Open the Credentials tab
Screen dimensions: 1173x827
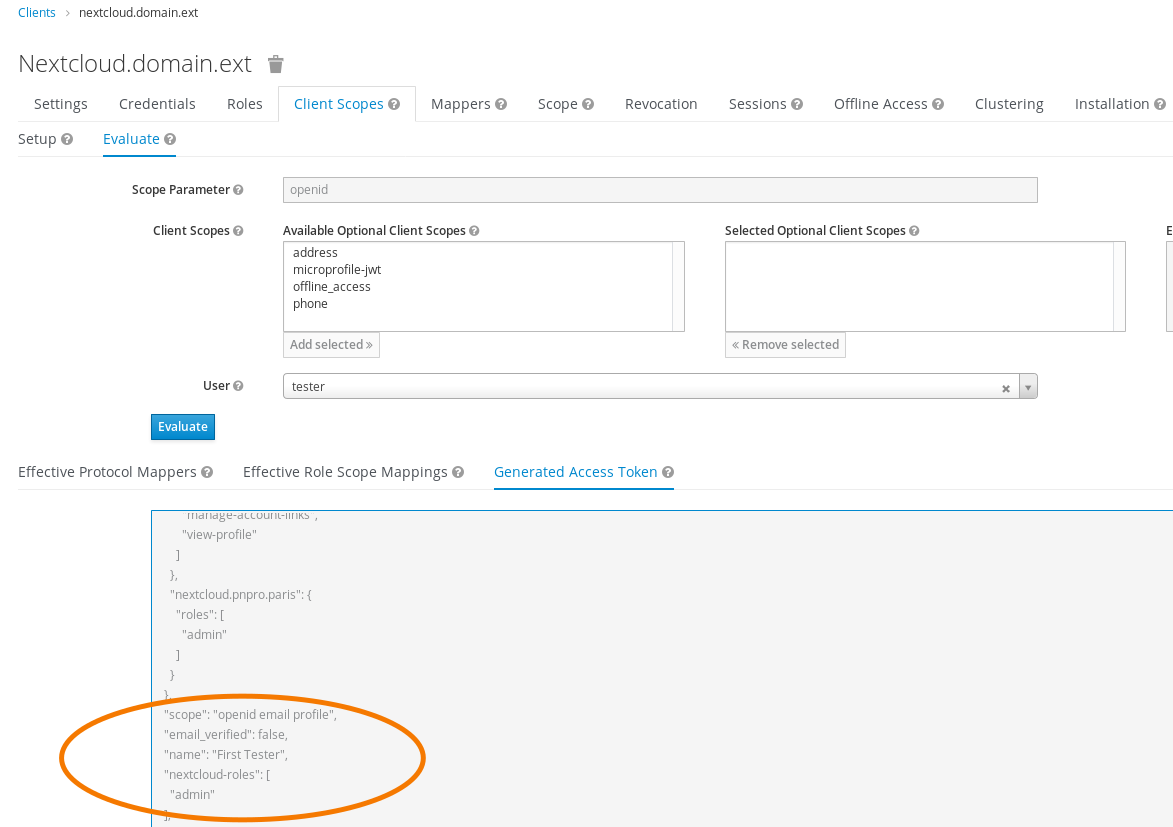(x=157, y=103)
